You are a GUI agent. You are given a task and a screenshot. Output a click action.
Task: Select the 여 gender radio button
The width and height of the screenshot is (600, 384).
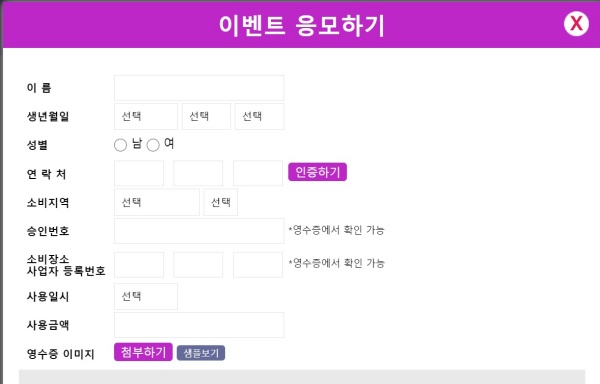click(153, 145)
